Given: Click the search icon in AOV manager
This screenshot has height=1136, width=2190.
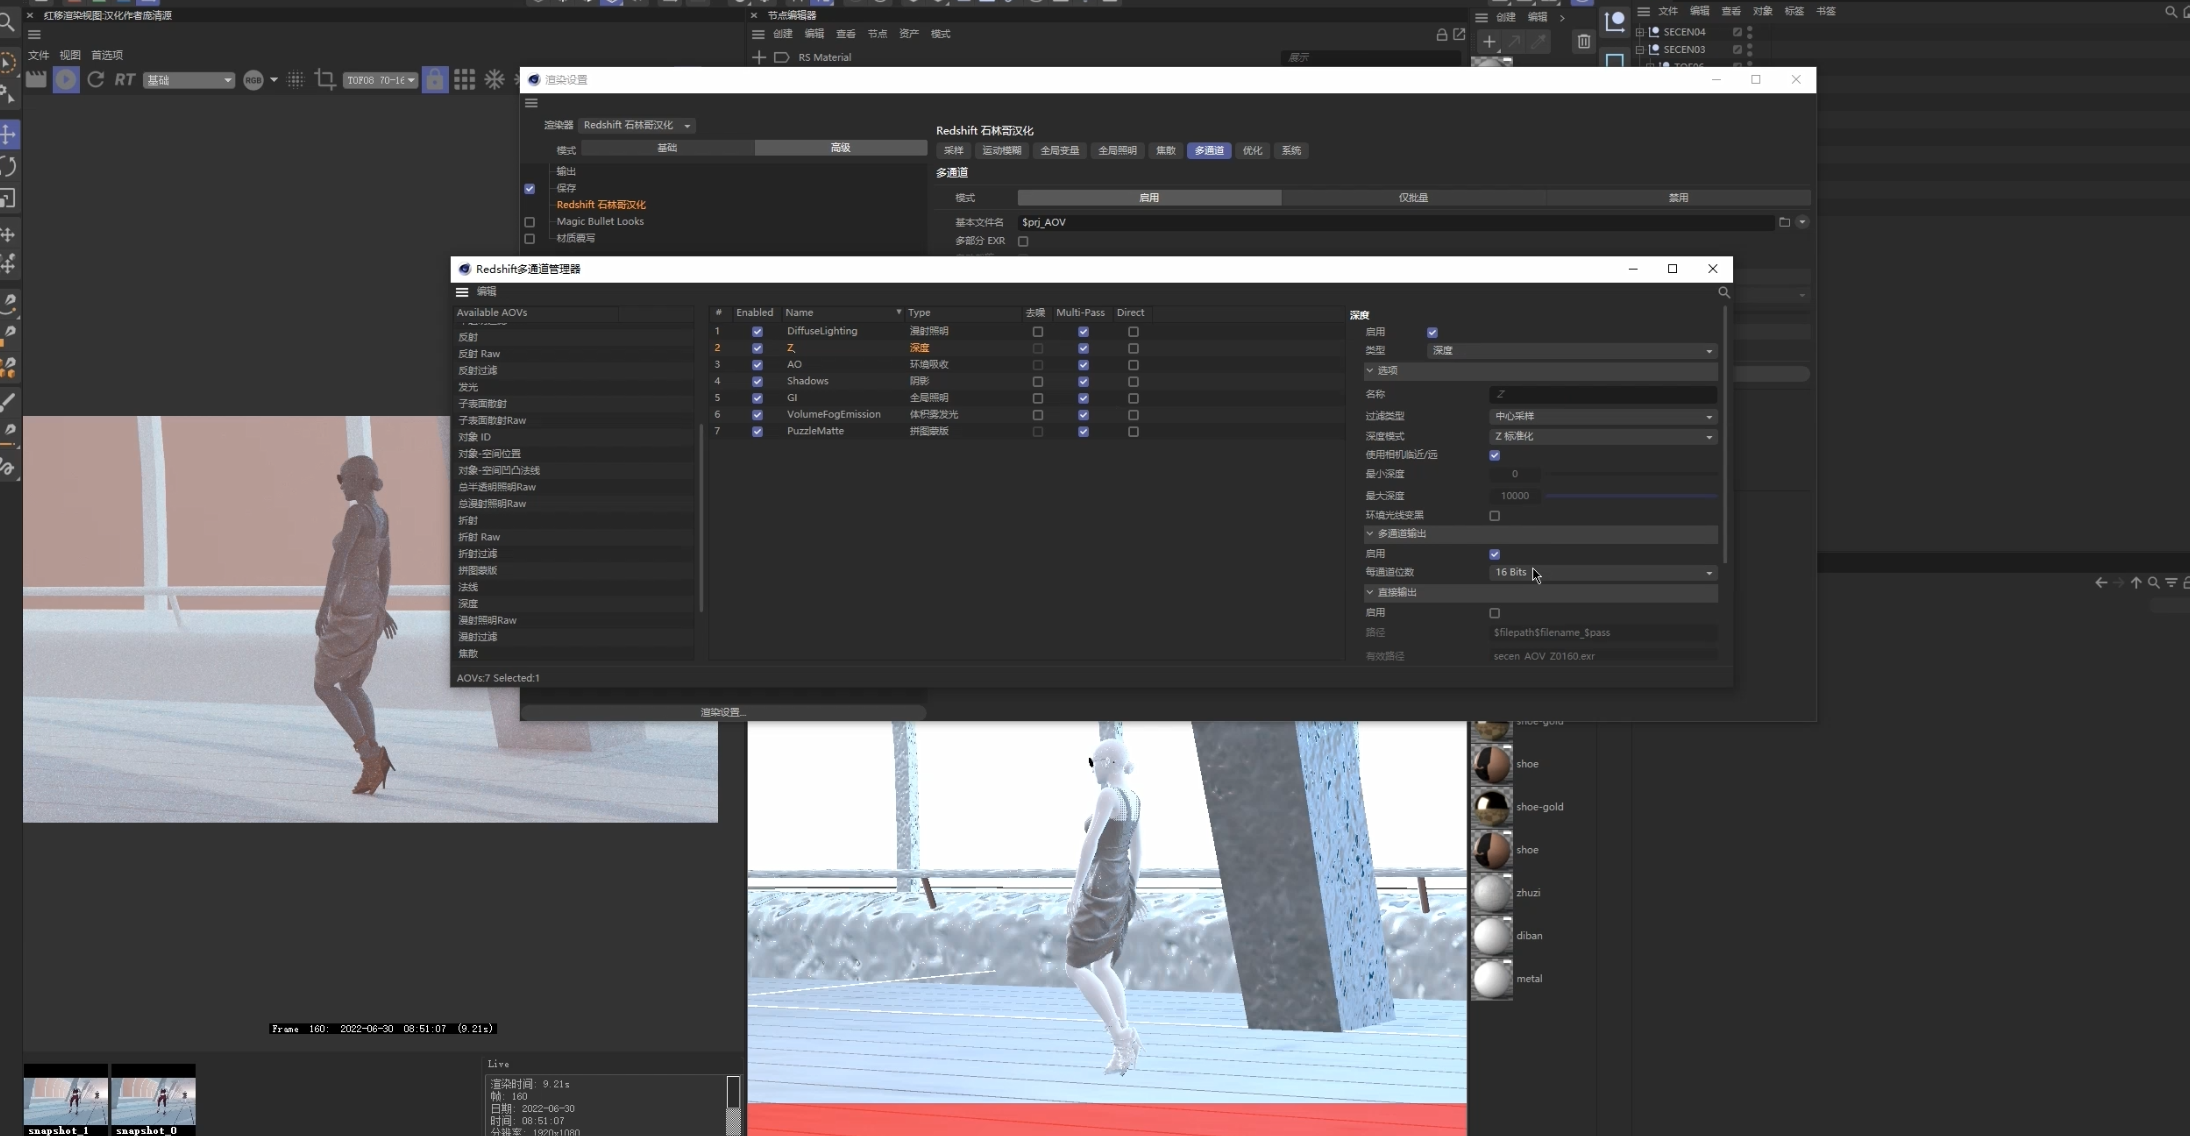Looking at the screenshot, I should click(x=1723, y=292).
